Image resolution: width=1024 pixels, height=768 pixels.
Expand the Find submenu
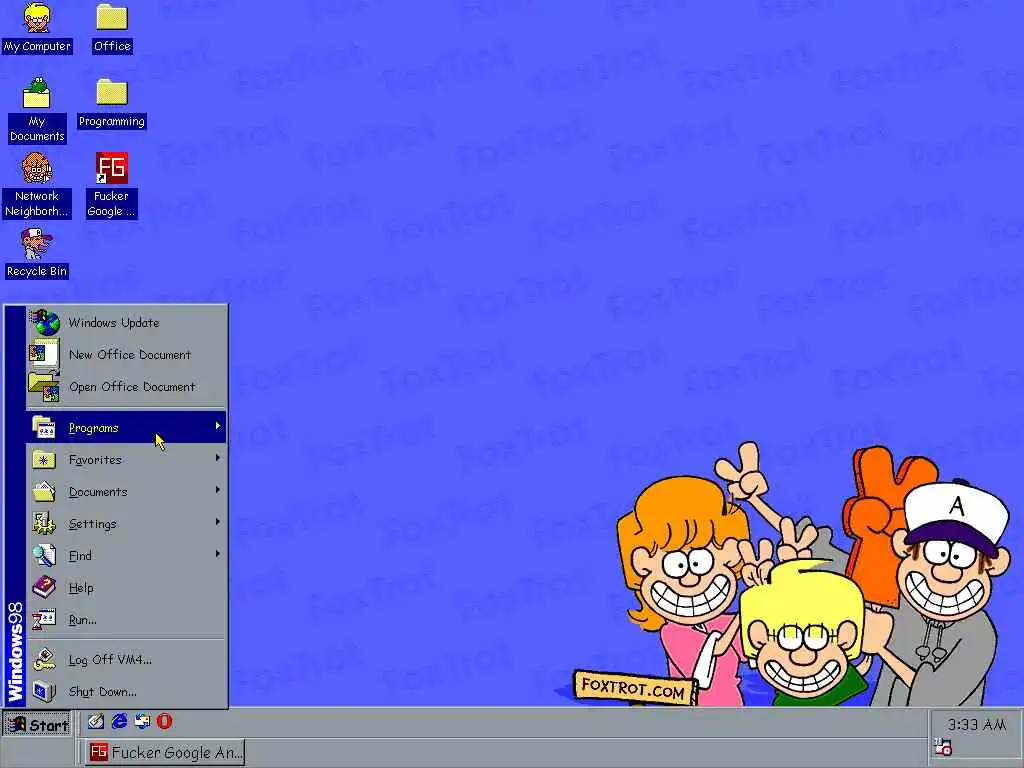(127, 556)
